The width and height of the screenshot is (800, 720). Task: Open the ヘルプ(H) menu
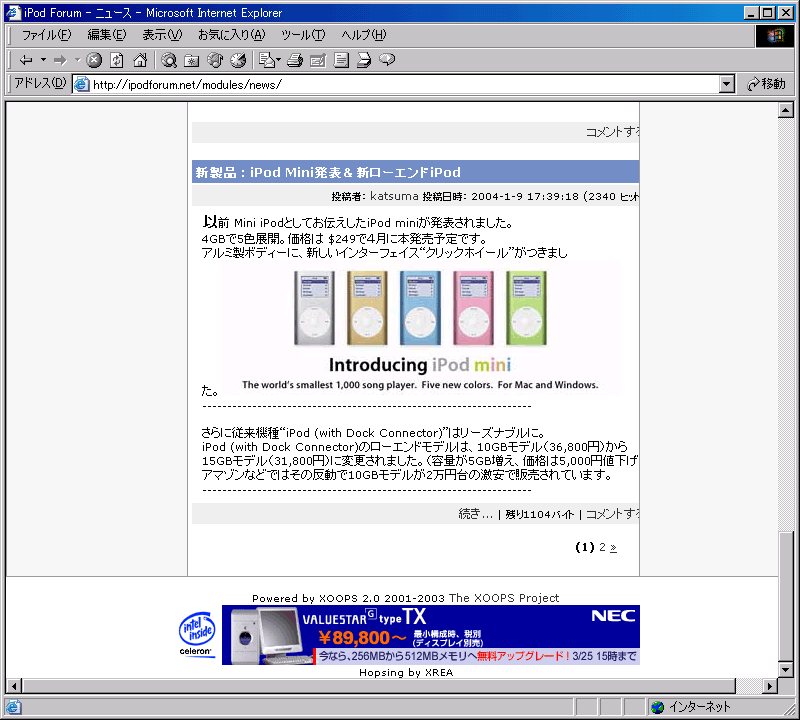(x=364, y=35)
